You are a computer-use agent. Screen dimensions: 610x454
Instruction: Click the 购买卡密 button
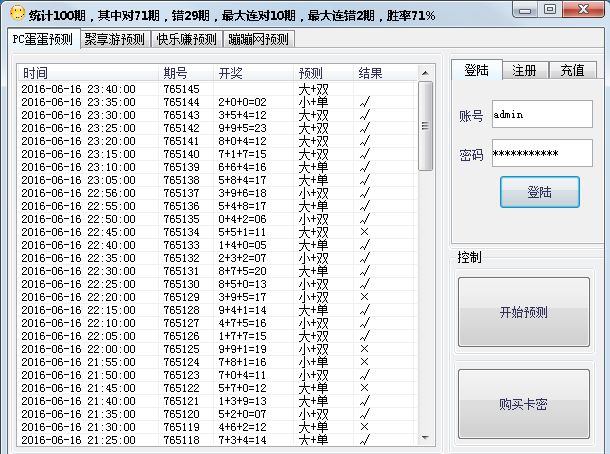[x=524, y=404]
